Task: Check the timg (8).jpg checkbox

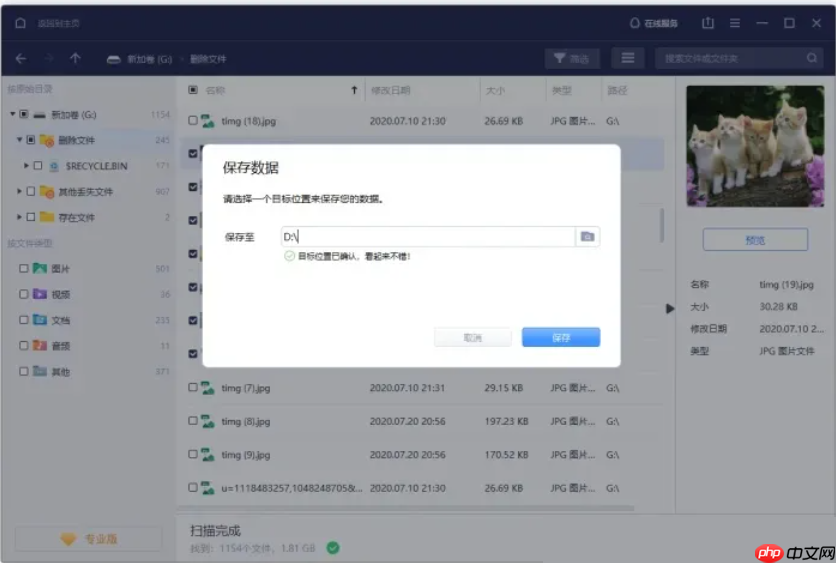Action: coord(192,421)
